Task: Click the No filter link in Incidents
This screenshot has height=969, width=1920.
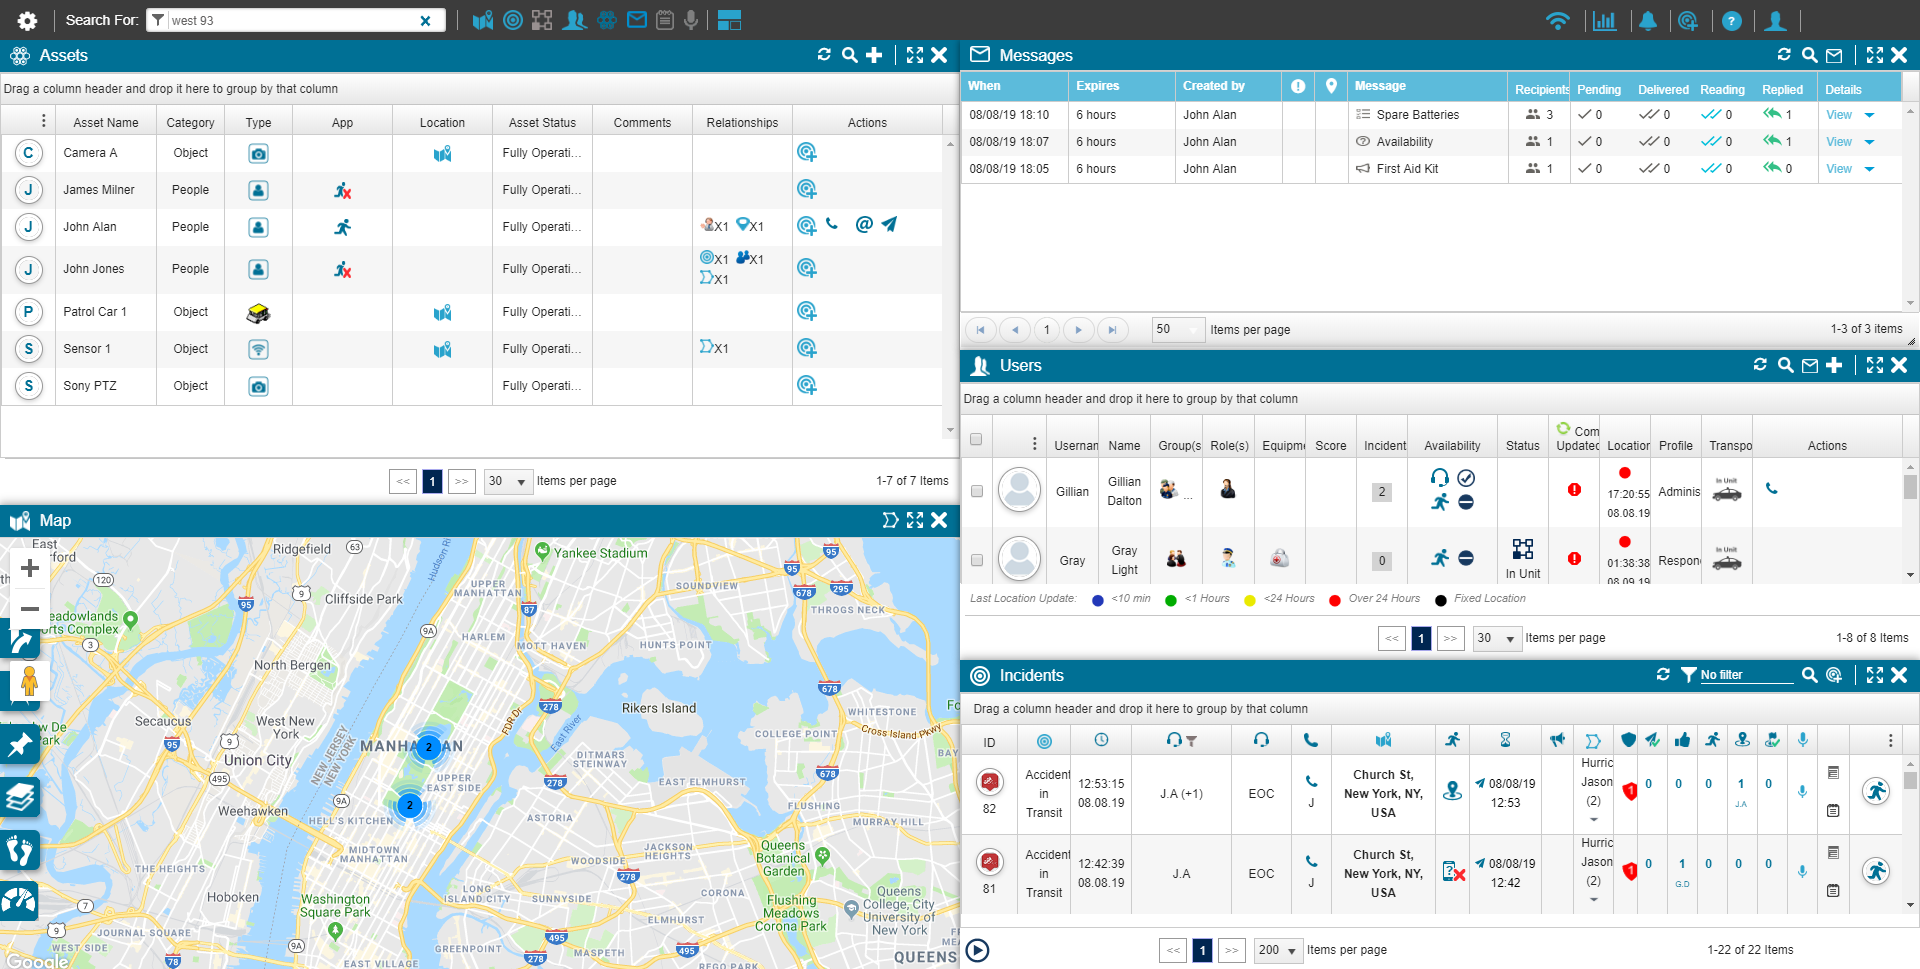Action: pyautogui.click(x=1721, y=675)
